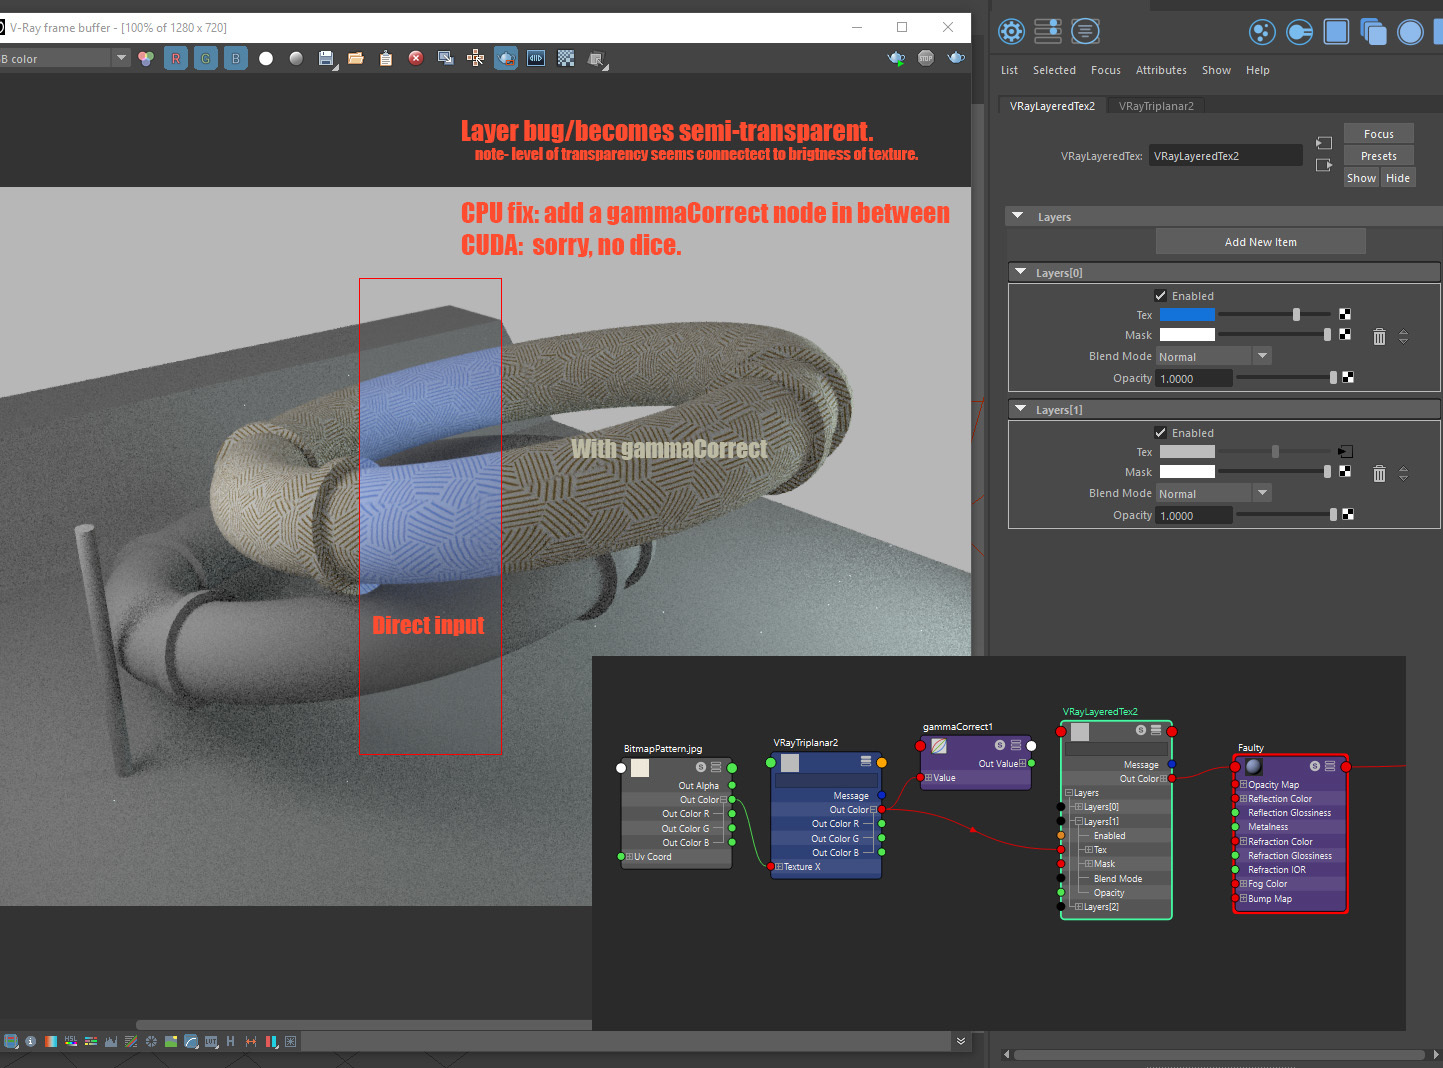Toggle Enabled checkbox in Layers[1]
The width and height of the screenshot is (1443, 1068).
click(1160, 433)
